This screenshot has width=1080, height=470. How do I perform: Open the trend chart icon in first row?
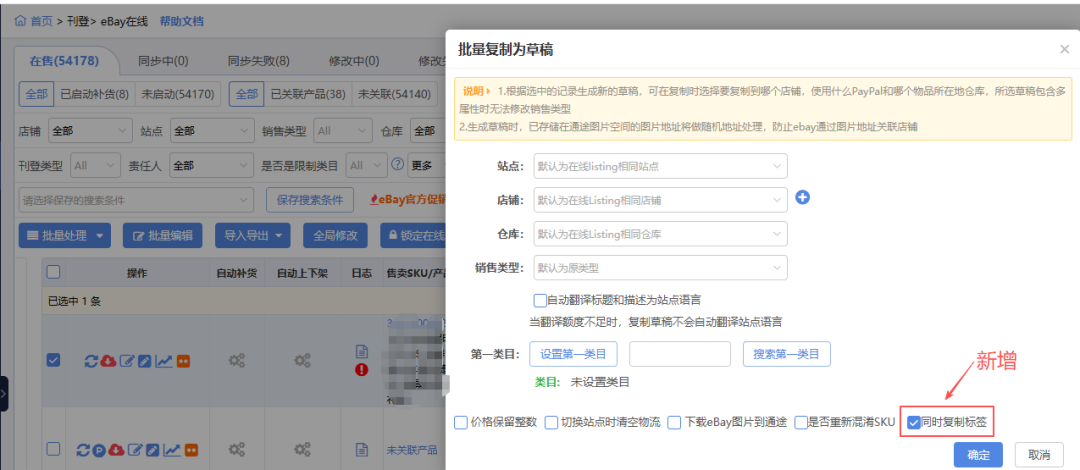click(163, 361)
